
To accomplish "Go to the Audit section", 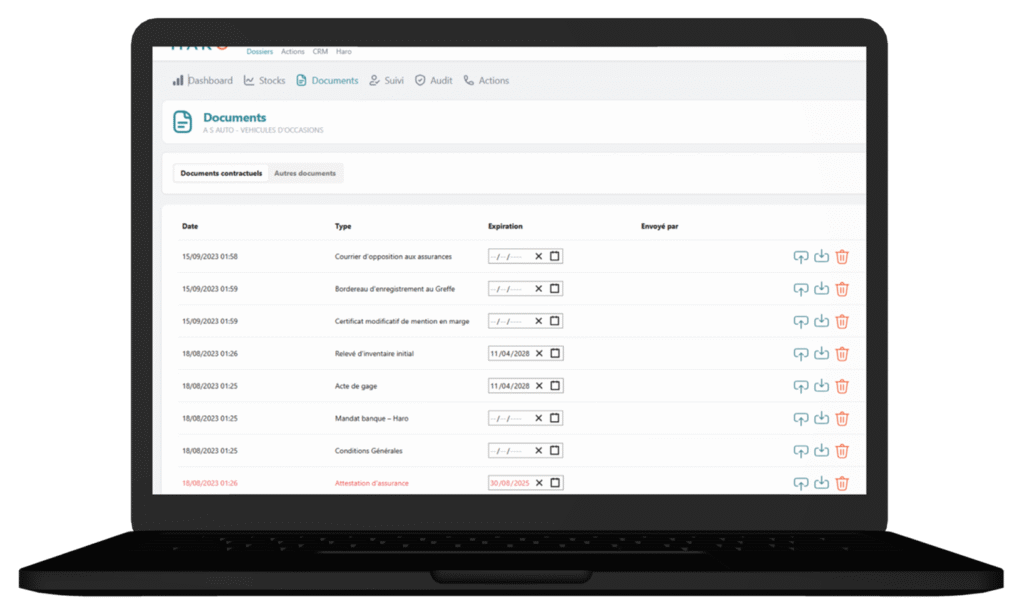I will (x=433, y=81).
